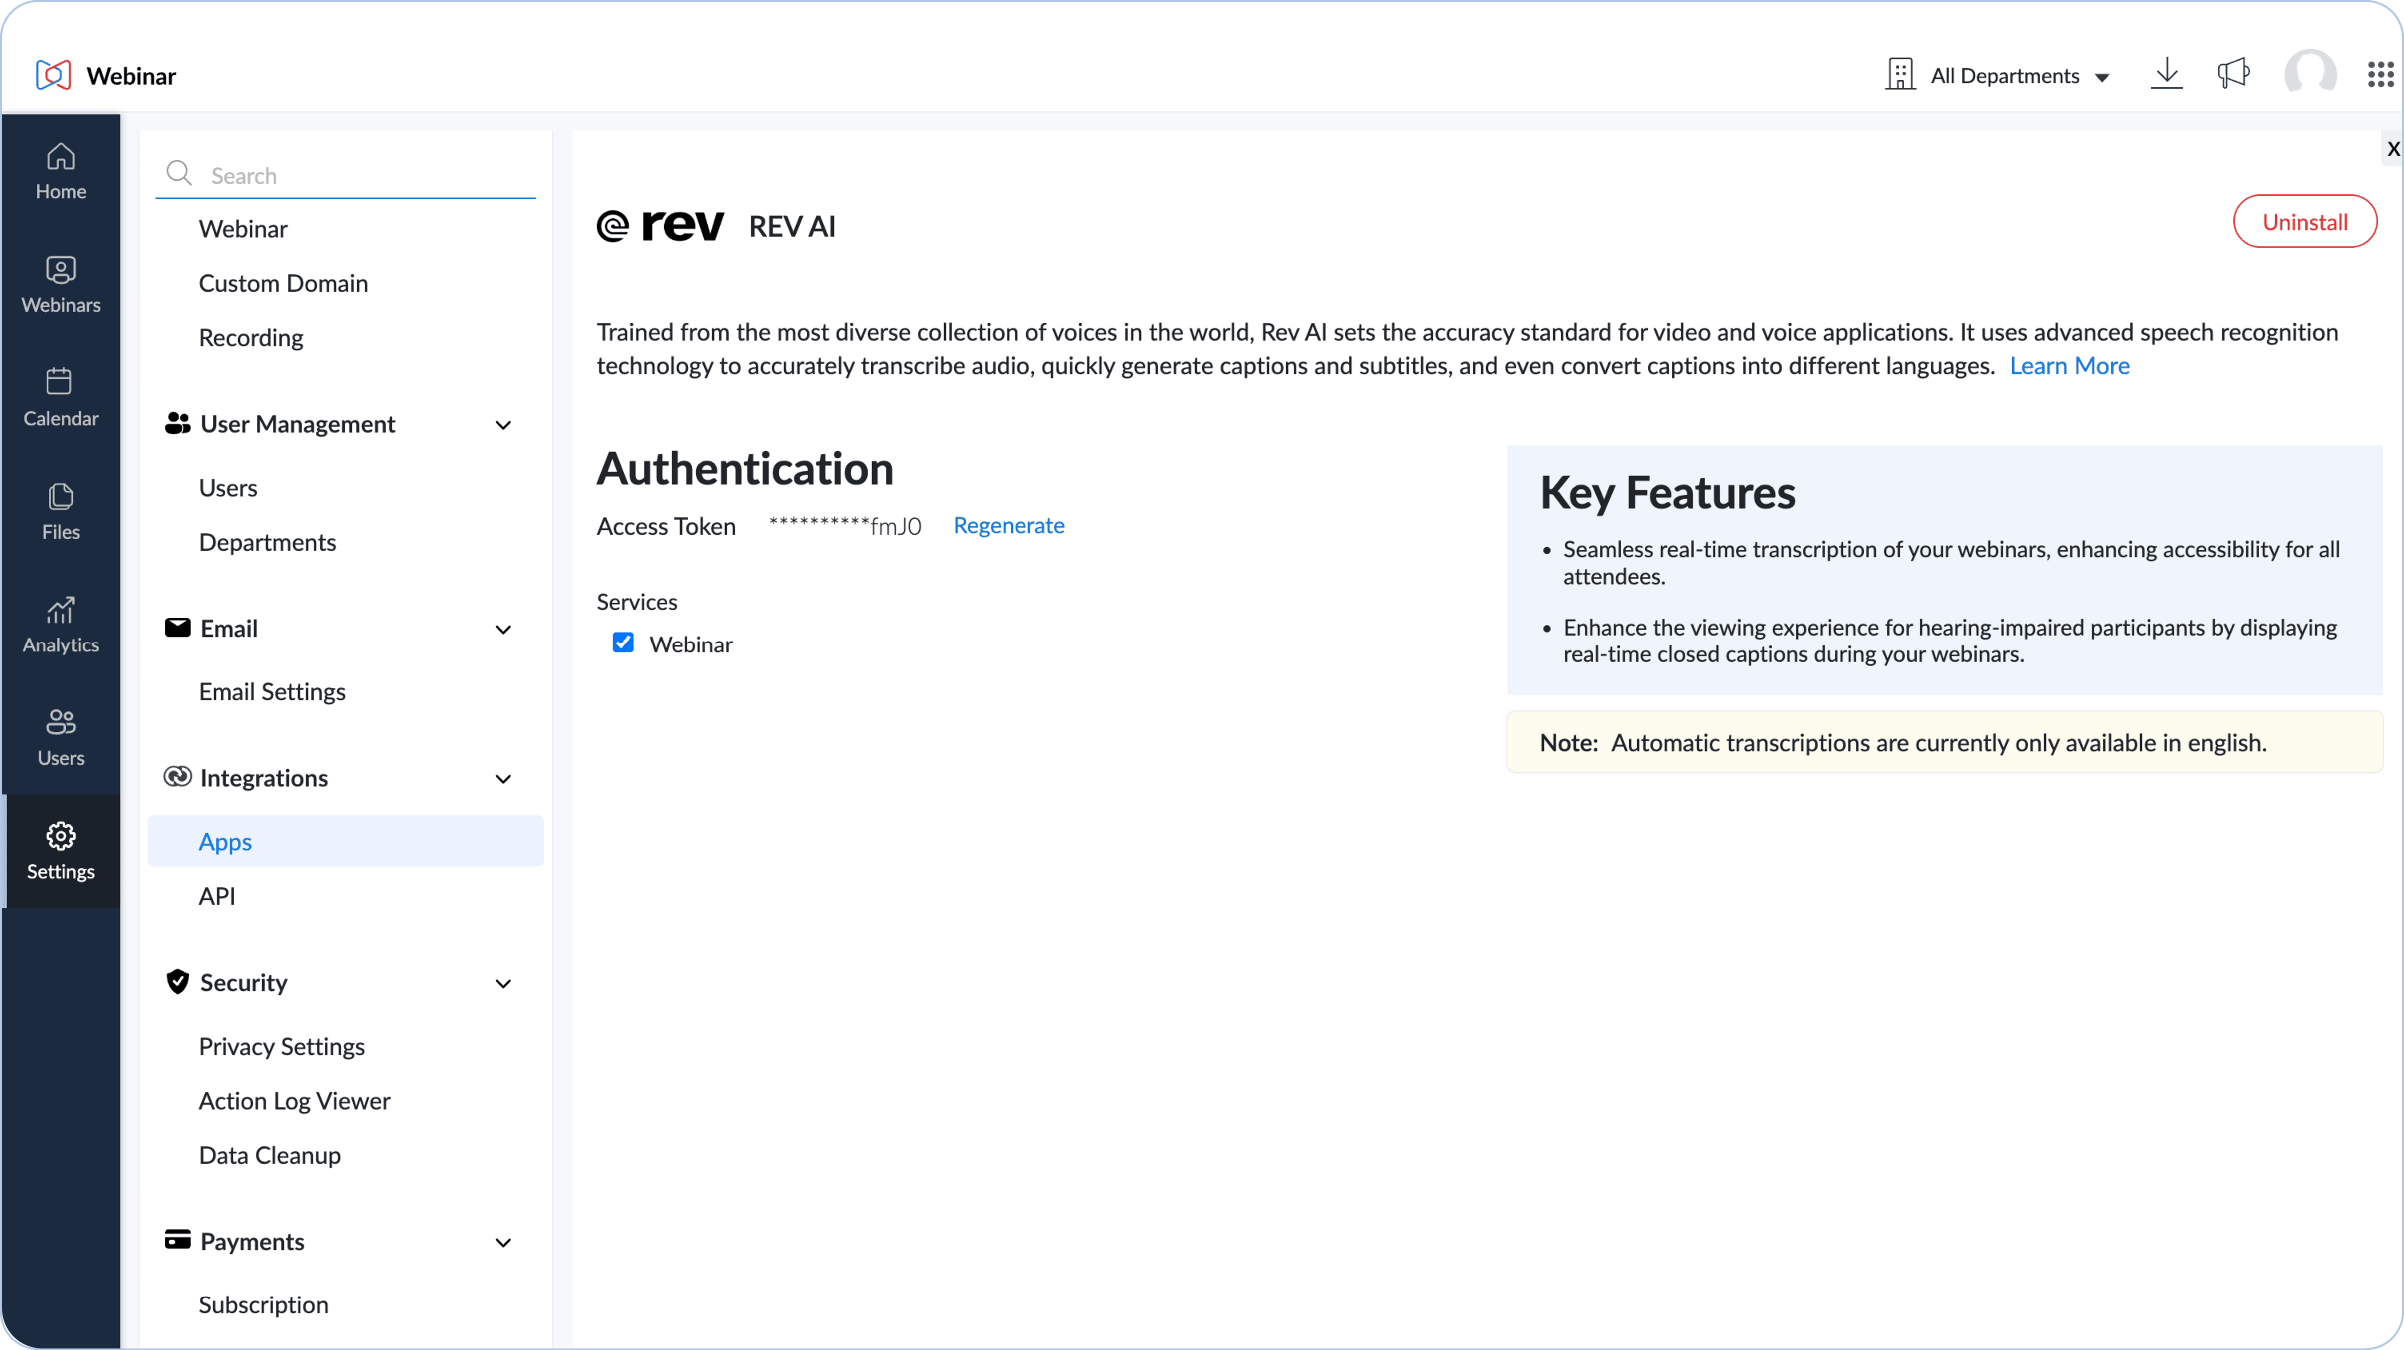Uncheck the Webinar service checkbox
The image size is (2404, 1350).
(x=623, y=643)
